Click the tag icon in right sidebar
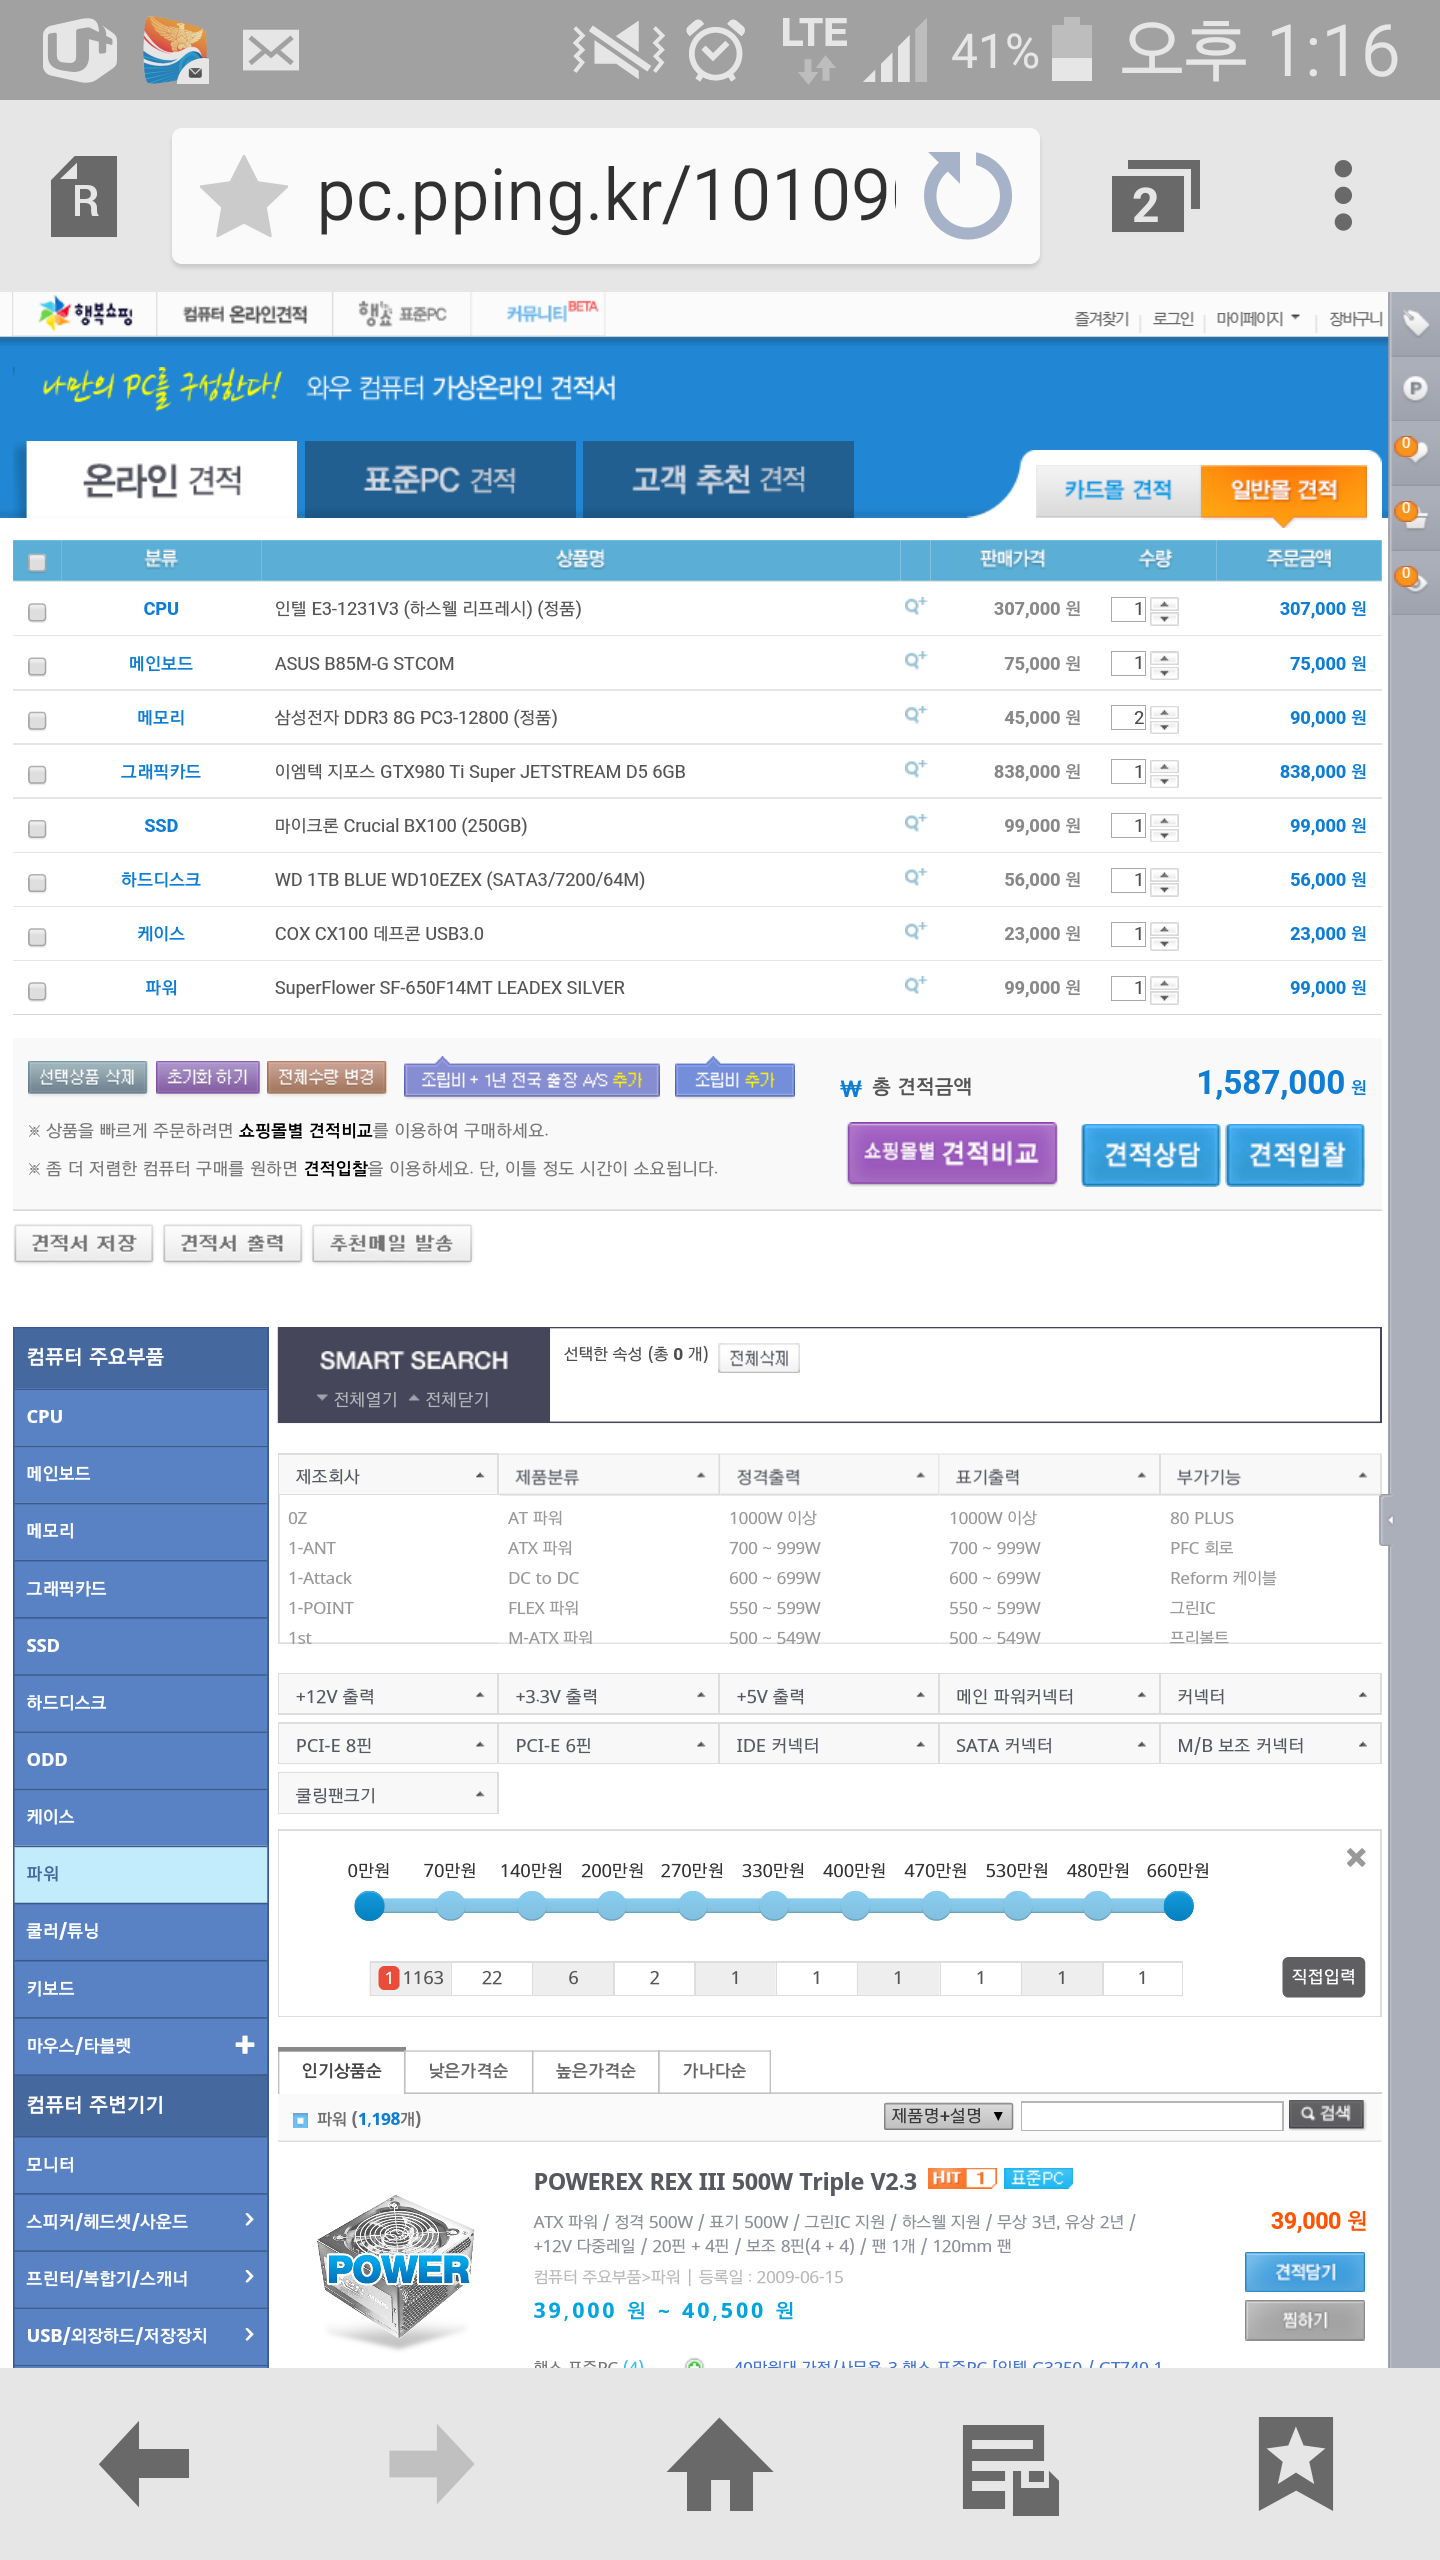Viewport: 1440px width, 2560px height. pyautogui.click(x=1414, y=323)
